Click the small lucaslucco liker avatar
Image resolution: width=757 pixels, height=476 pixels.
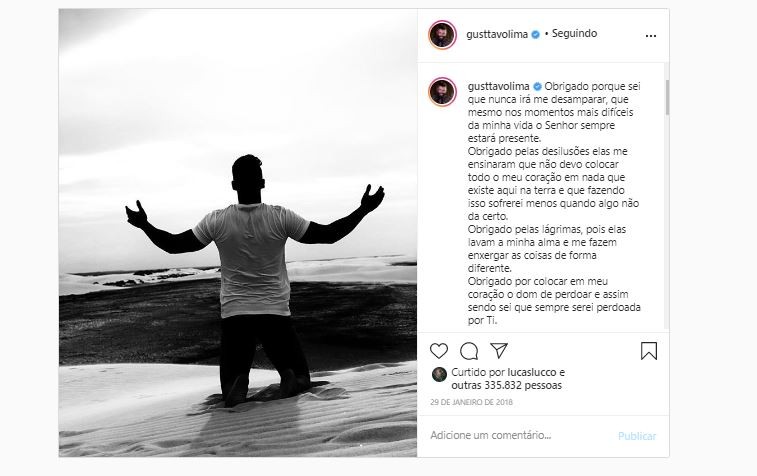click(439, 374)
